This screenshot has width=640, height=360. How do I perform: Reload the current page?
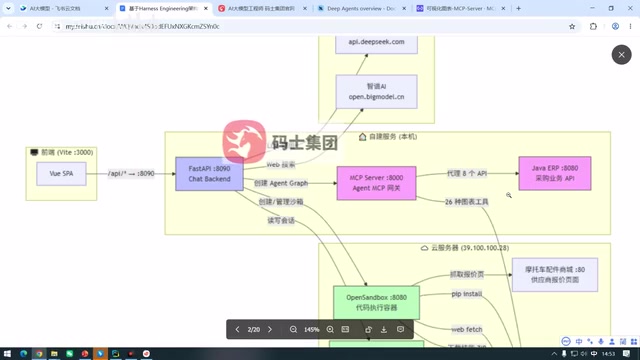pos(39,26)
